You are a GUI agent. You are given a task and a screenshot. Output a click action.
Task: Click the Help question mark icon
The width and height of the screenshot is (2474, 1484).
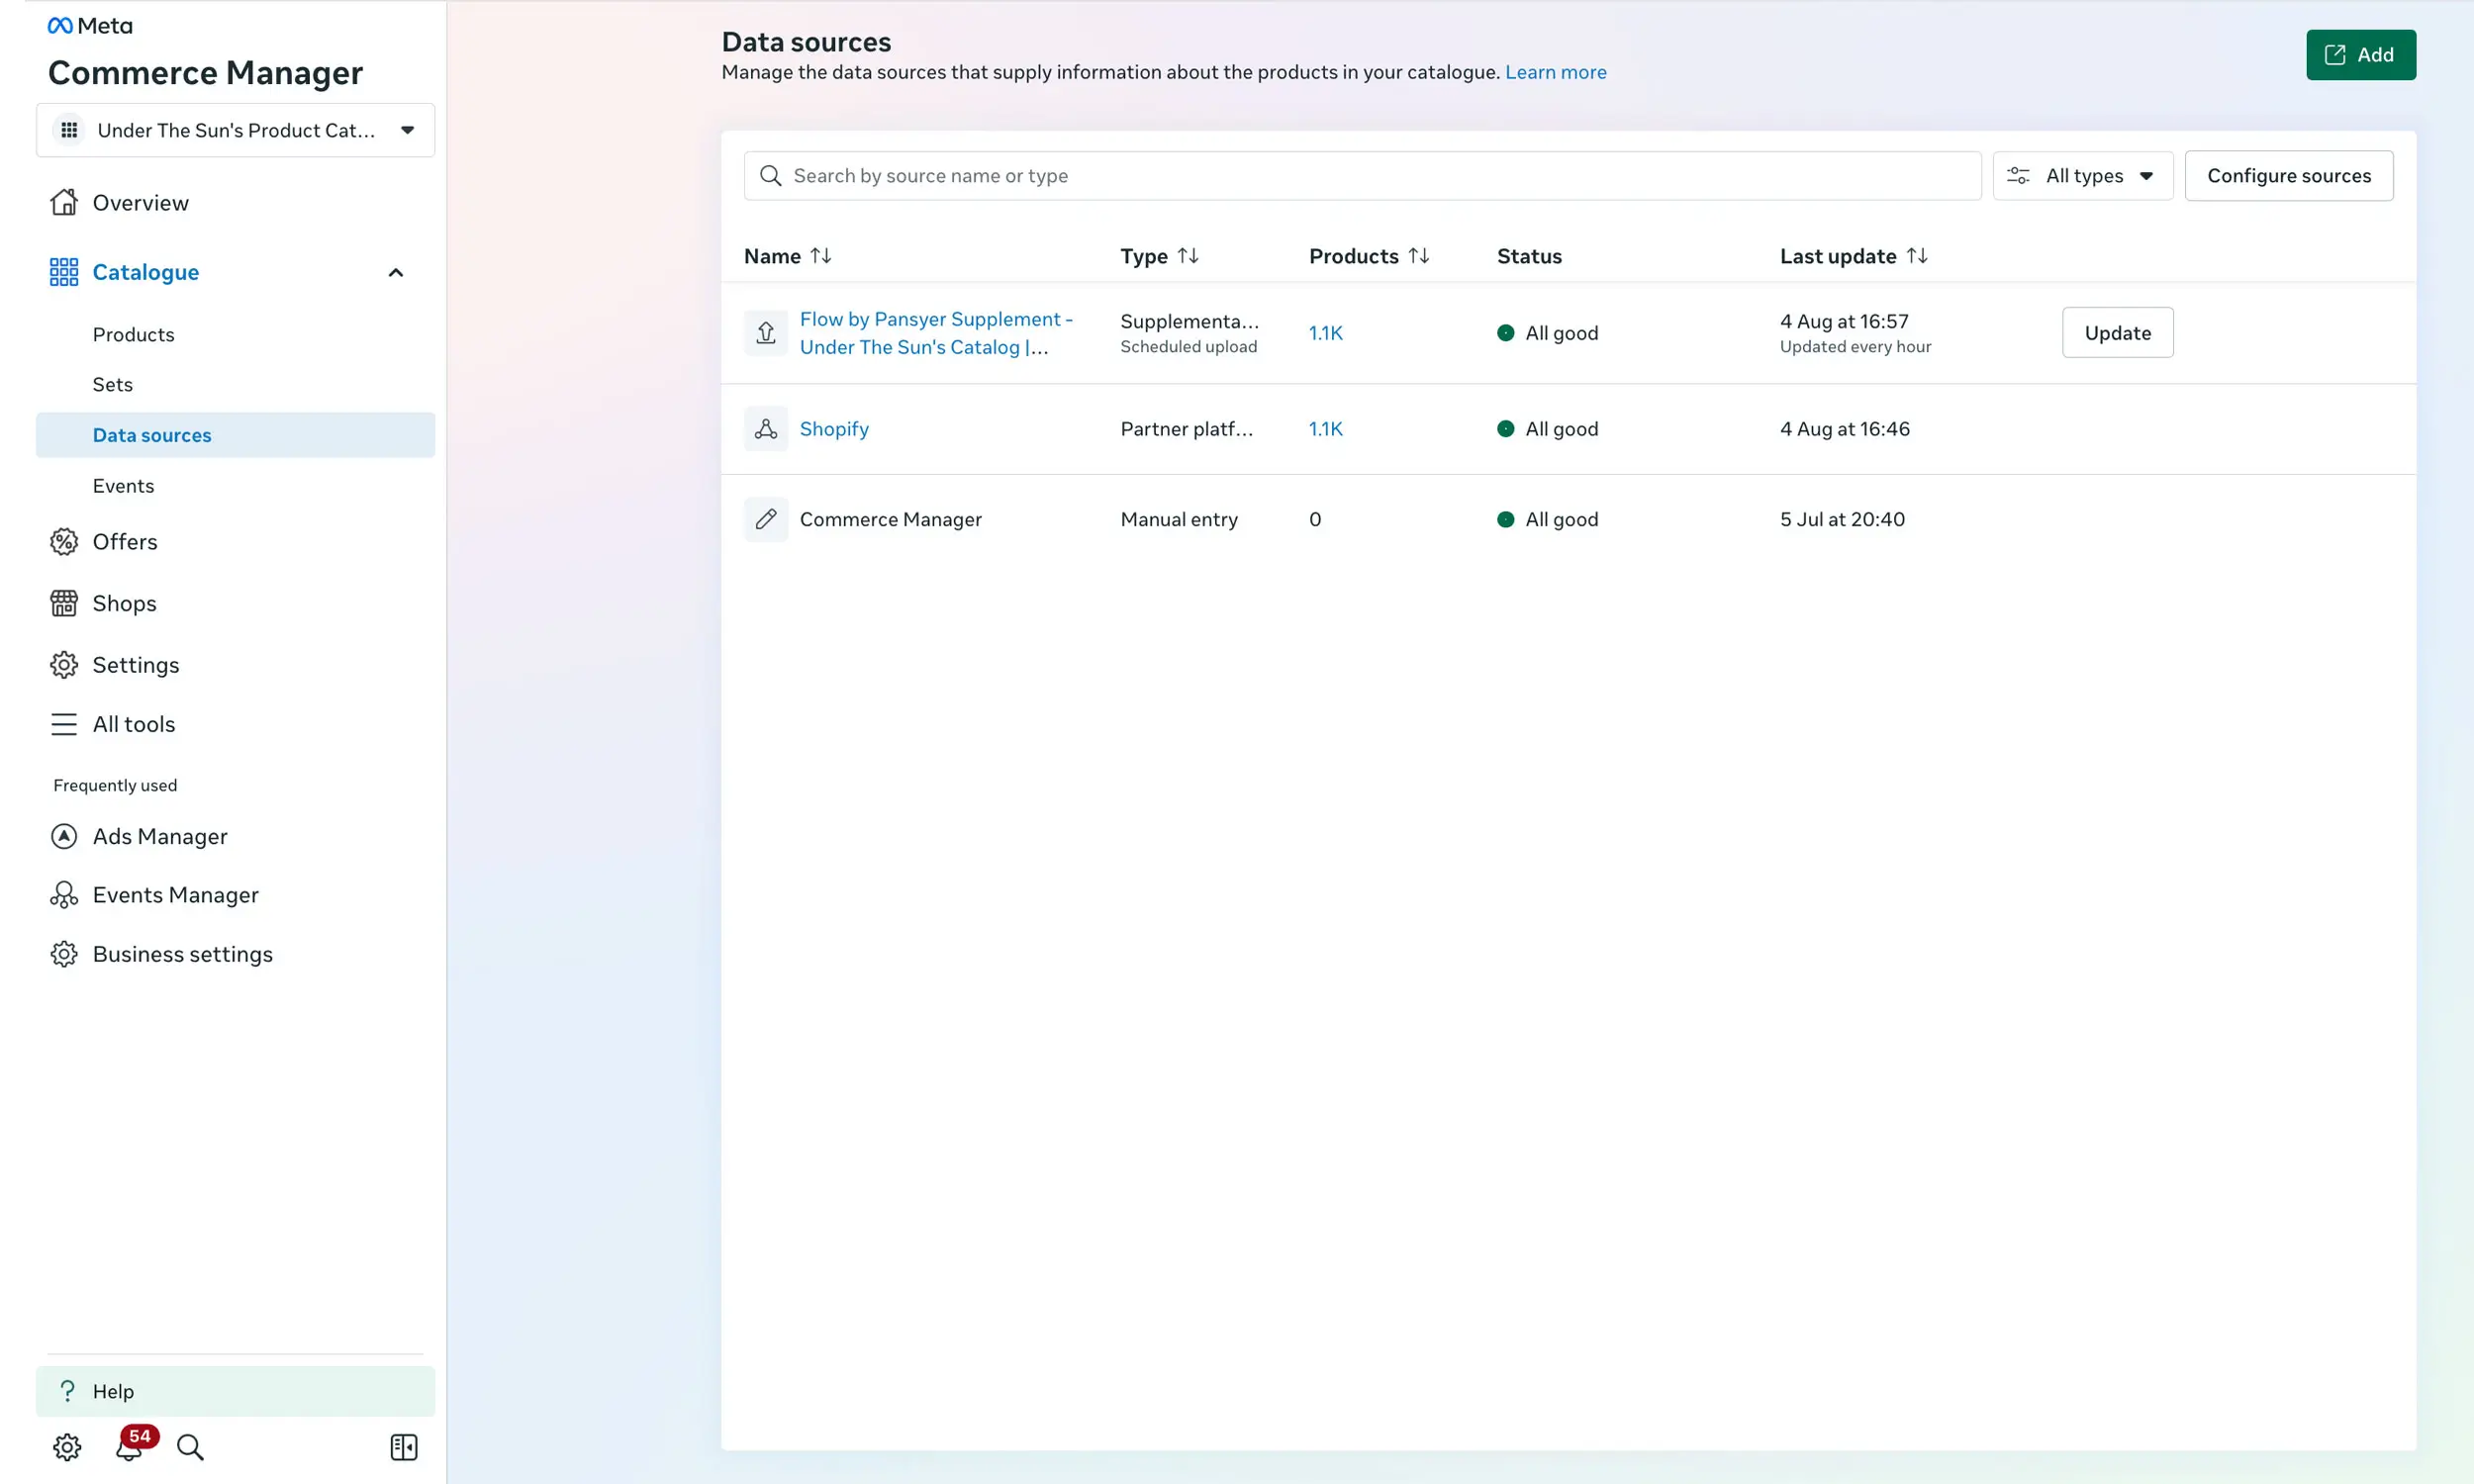pos(67,1391)
